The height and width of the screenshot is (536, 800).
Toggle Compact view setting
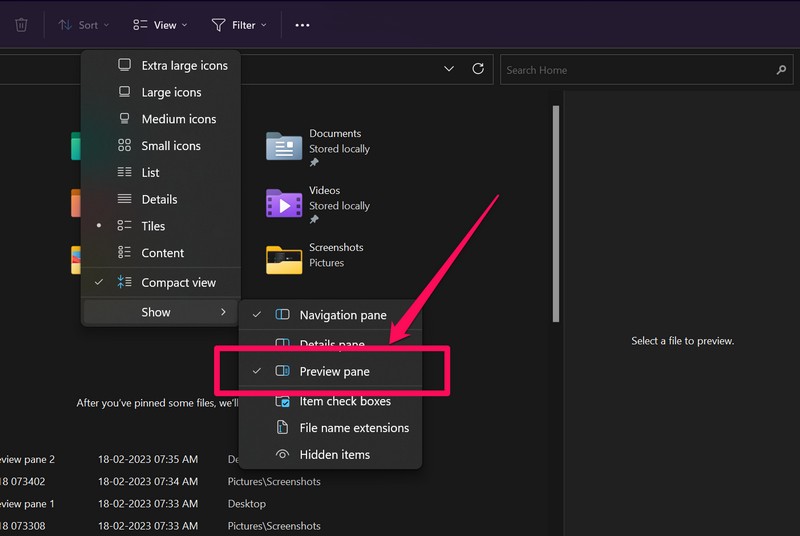click(178, 282)
